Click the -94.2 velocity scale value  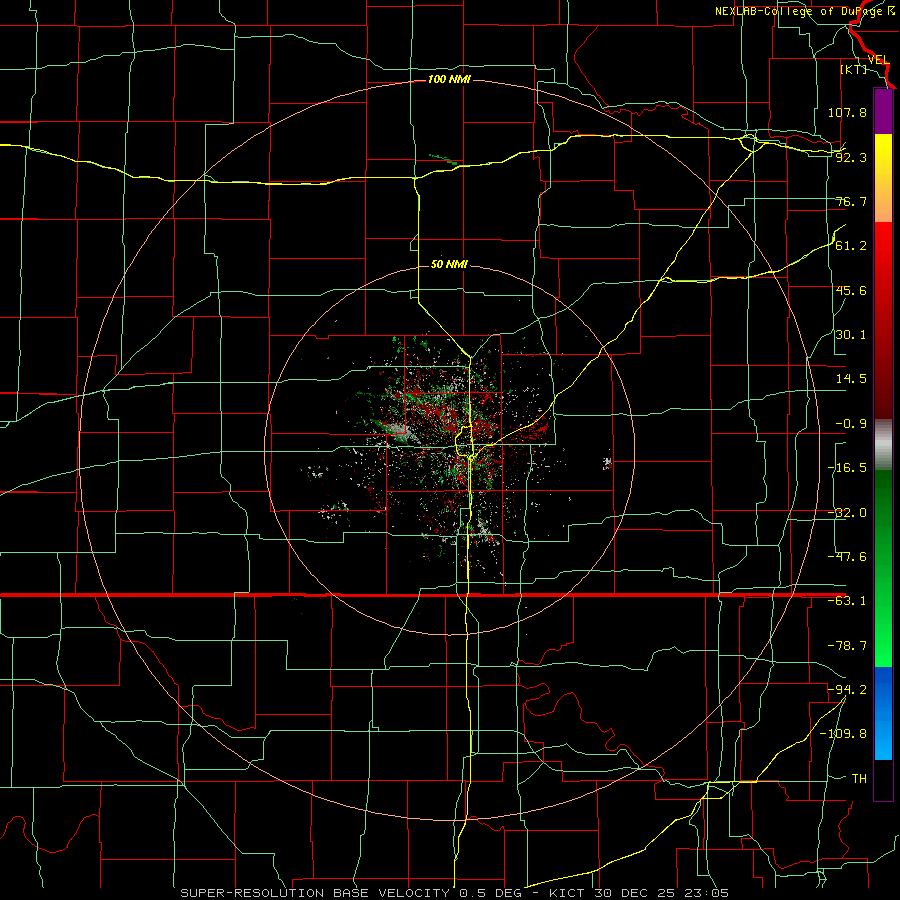pyautogui.click(x=847, y=689)
